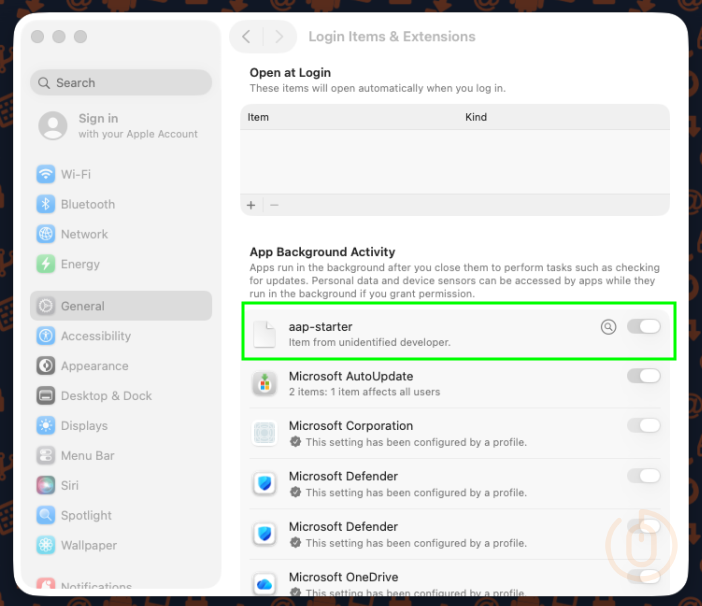
Task: Open Wi-Fi settings pane
Action: tap(121, 174)
